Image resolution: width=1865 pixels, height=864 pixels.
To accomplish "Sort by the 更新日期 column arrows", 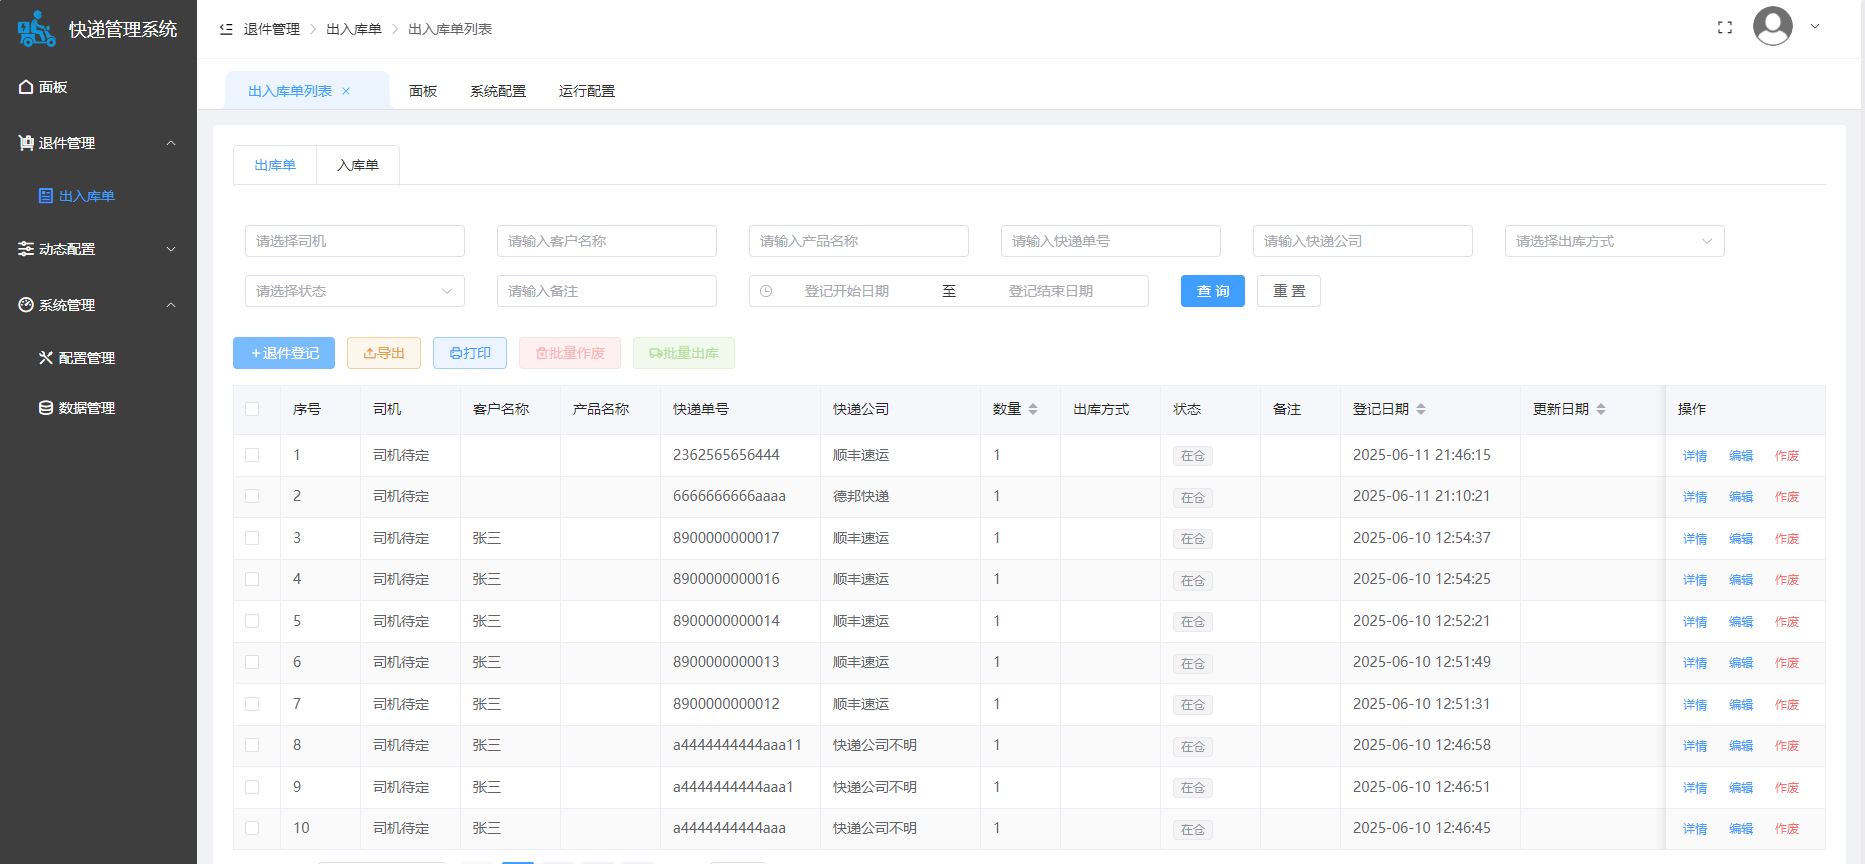I will pyautogui.click(x=1601, y=409).
